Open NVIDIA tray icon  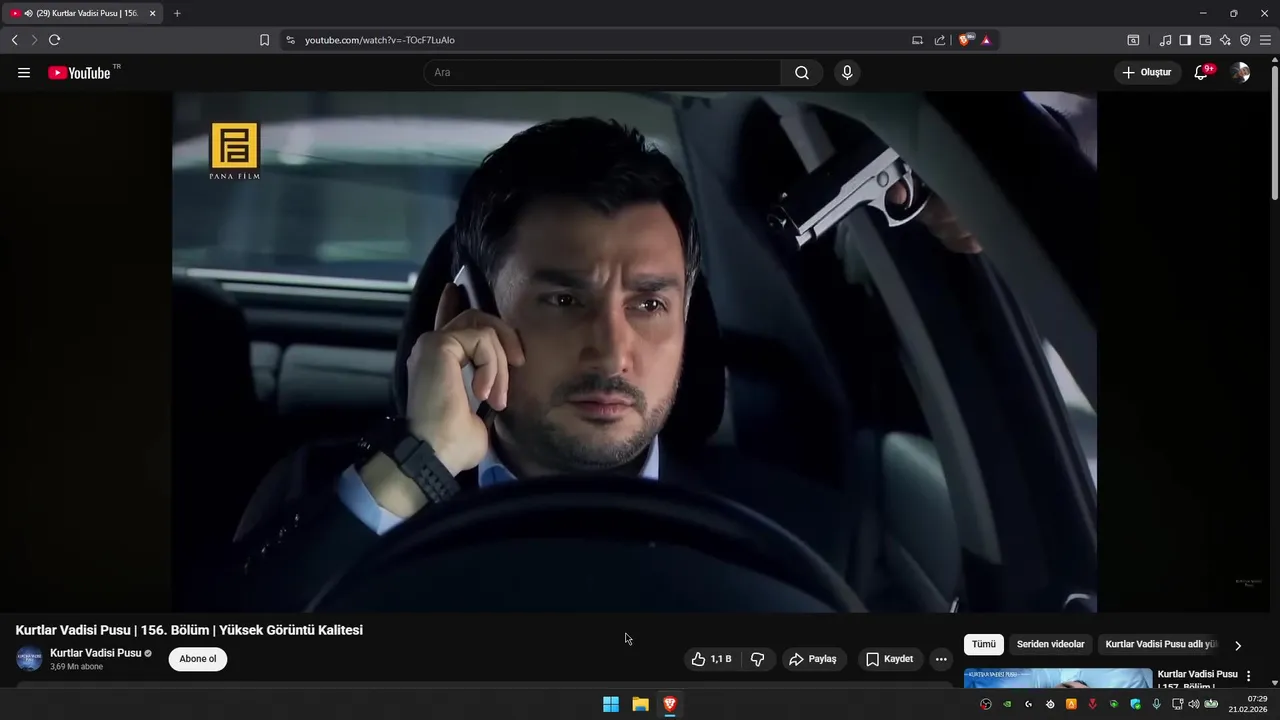(1007, 704)
